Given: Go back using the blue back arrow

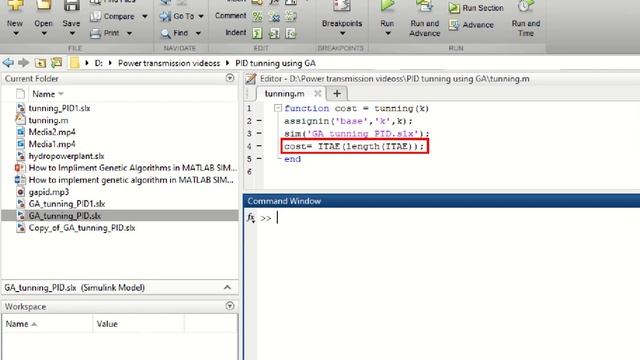Looking at the screenshot, I should (8, 63).
